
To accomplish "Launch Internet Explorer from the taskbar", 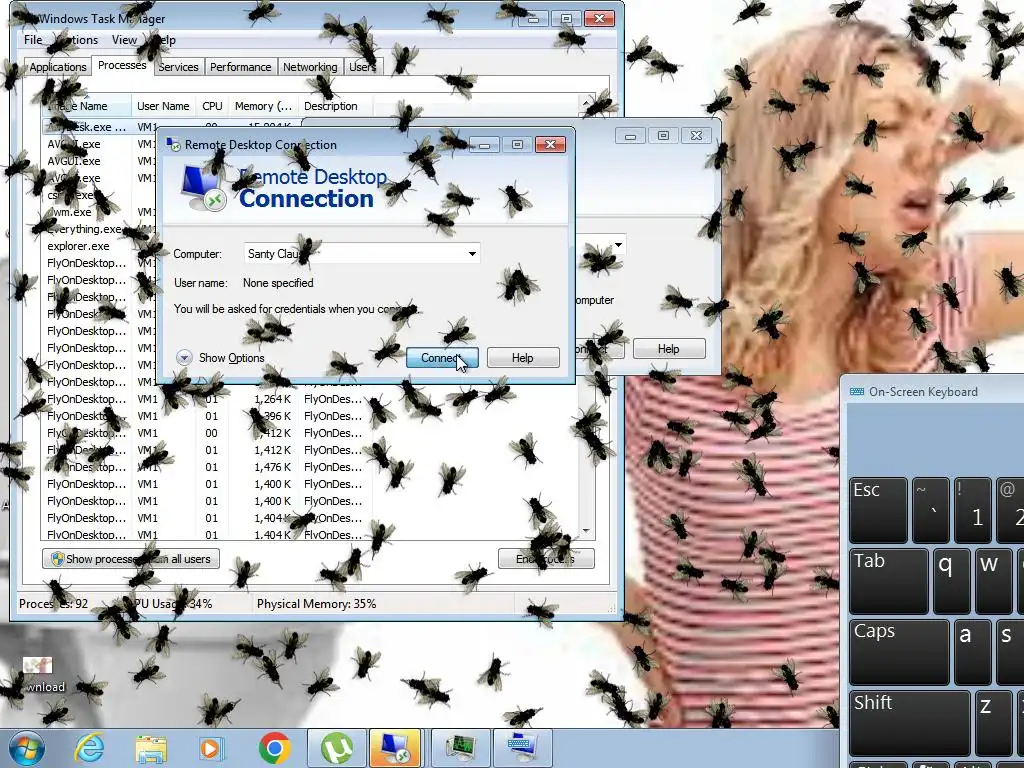I will pyautogui.click(x=89, y=749).
